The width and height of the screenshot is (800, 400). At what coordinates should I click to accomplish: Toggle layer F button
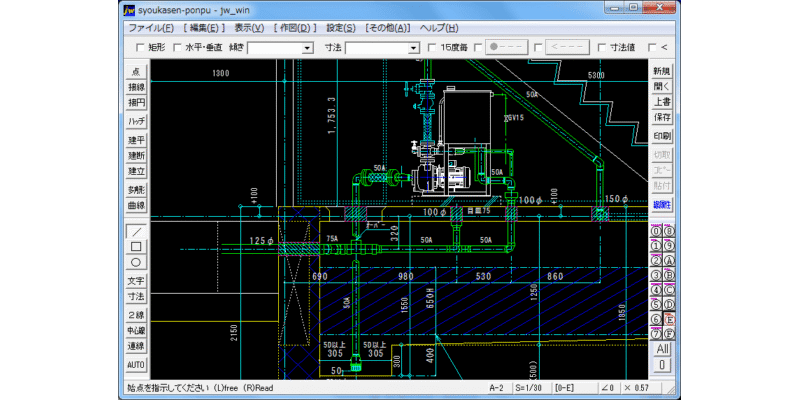(669, 334)
